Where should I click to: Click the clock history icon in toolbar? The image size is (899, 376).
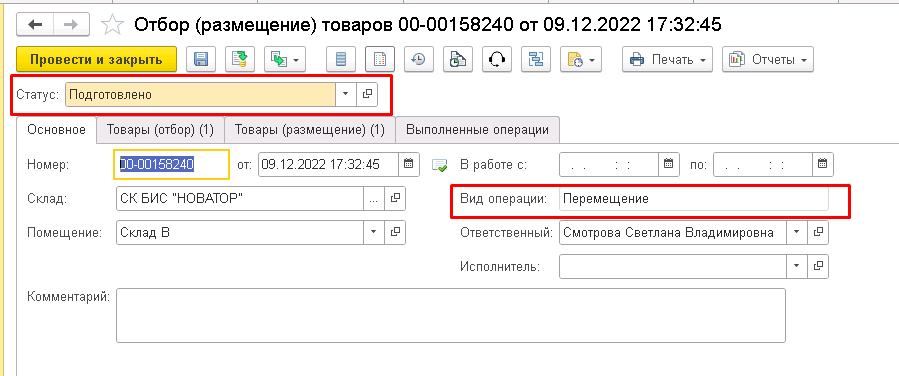tap(419, 60)
